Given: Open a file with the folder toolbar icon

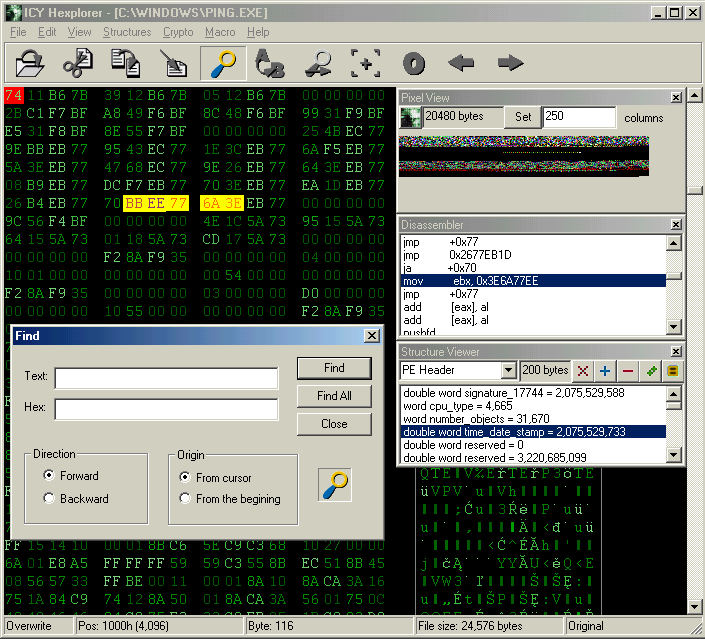Looking at the screenshot, I should pos(30,63).
